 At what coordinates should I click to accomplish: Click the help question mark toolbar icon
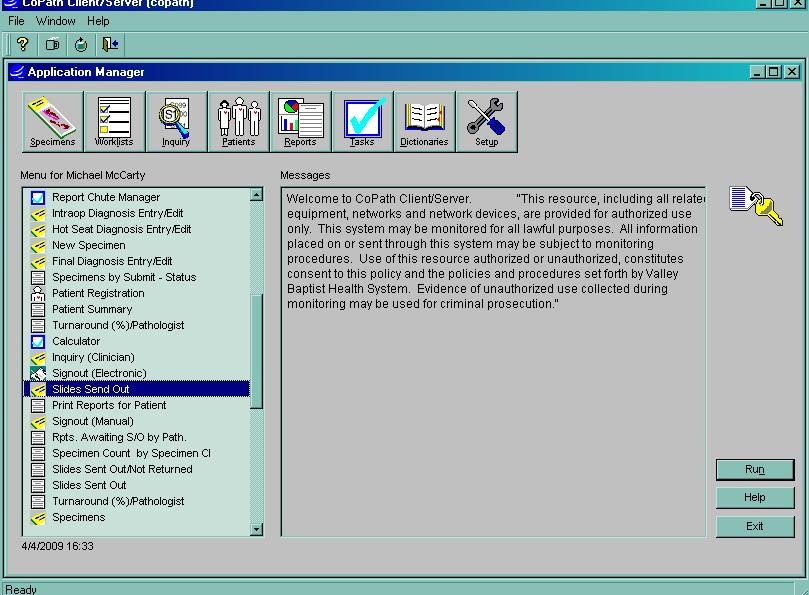(x=22, y=44)
